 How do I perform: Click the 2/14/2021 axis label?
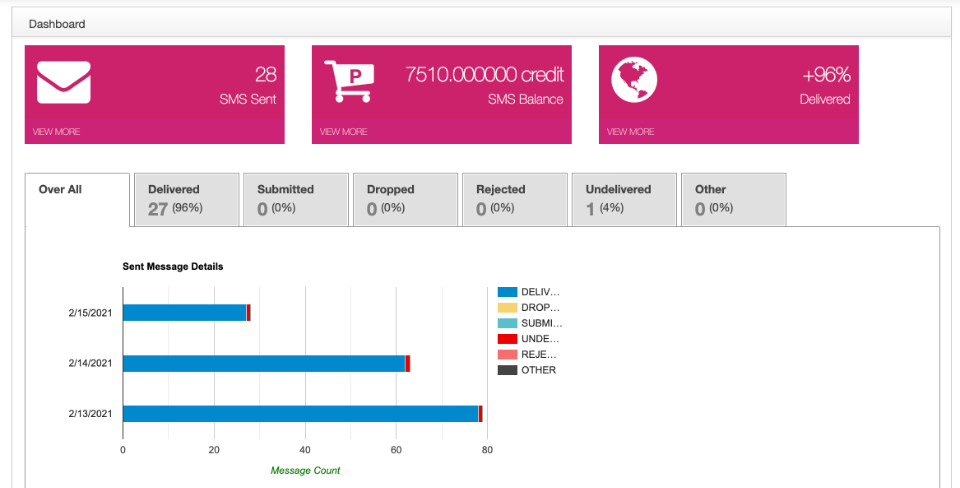tap(91, 363)
